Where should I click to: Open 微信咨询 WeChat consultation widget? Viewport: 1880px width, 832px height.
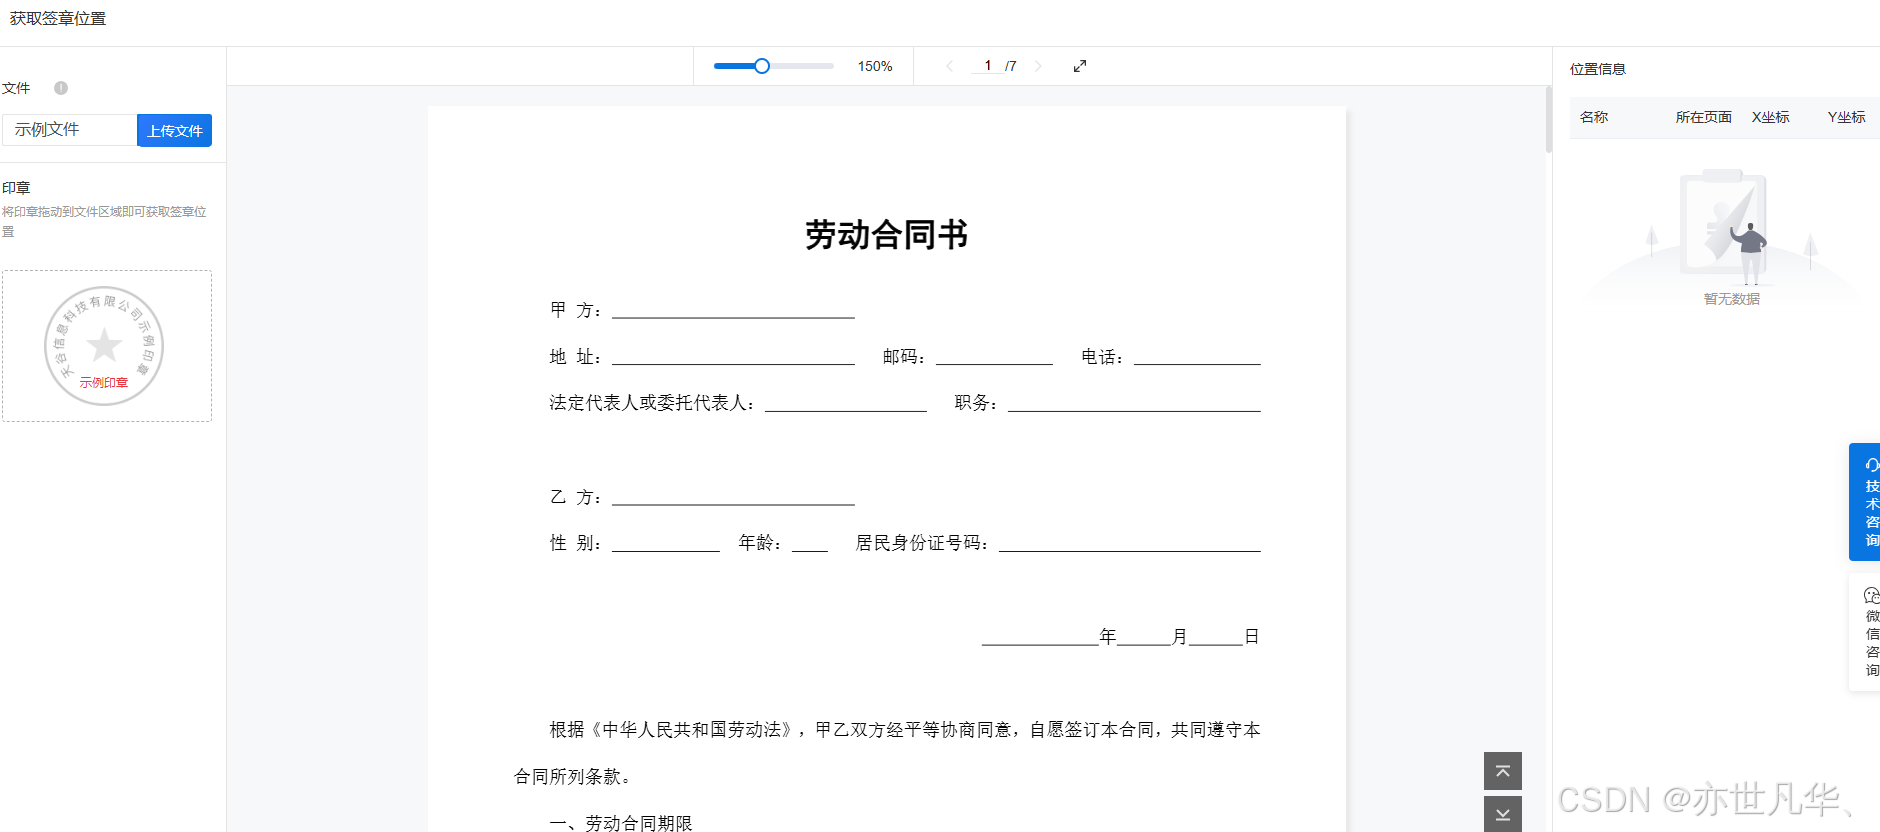coord(1865,632)
